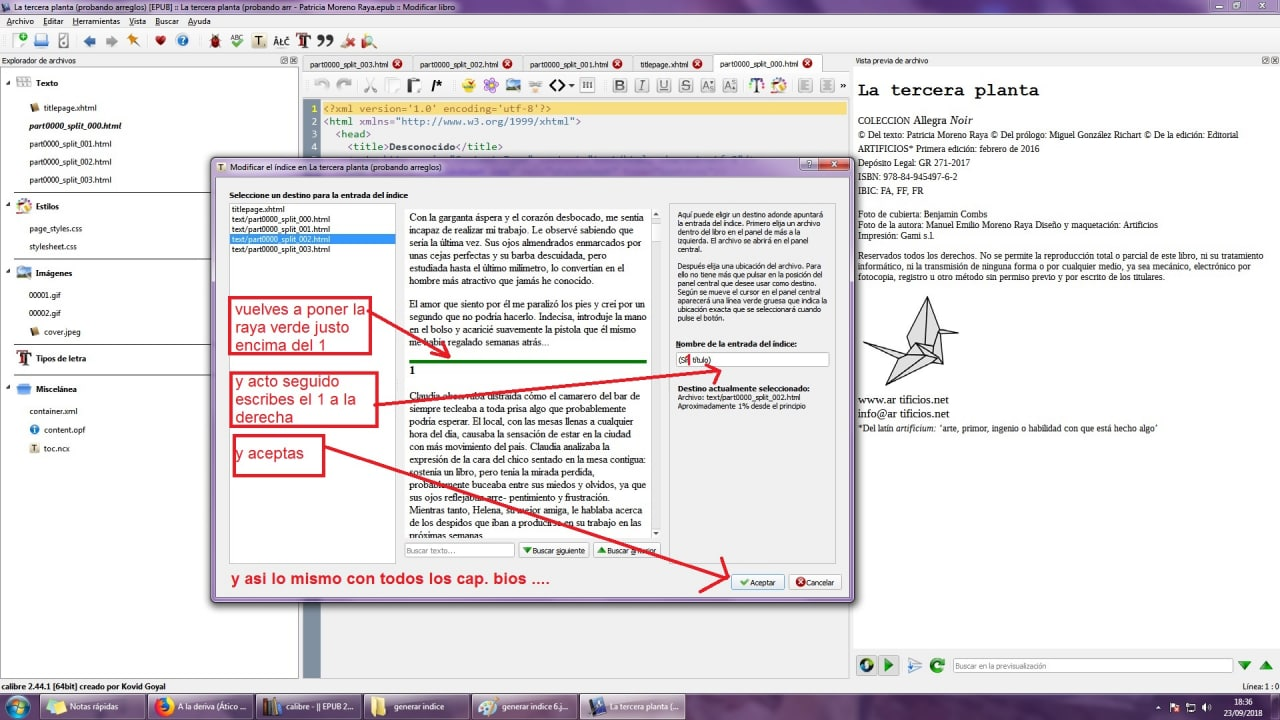This screenshot has height=720, width=1280.
Task: Show more editor toolbar items chevron
Action: click(x=841, y=85)
